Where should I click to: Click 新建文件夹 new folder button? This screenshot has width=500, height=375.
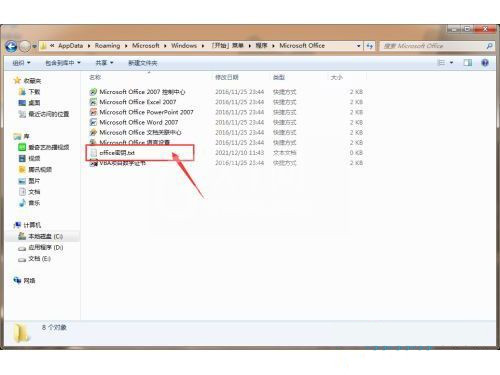143,63
